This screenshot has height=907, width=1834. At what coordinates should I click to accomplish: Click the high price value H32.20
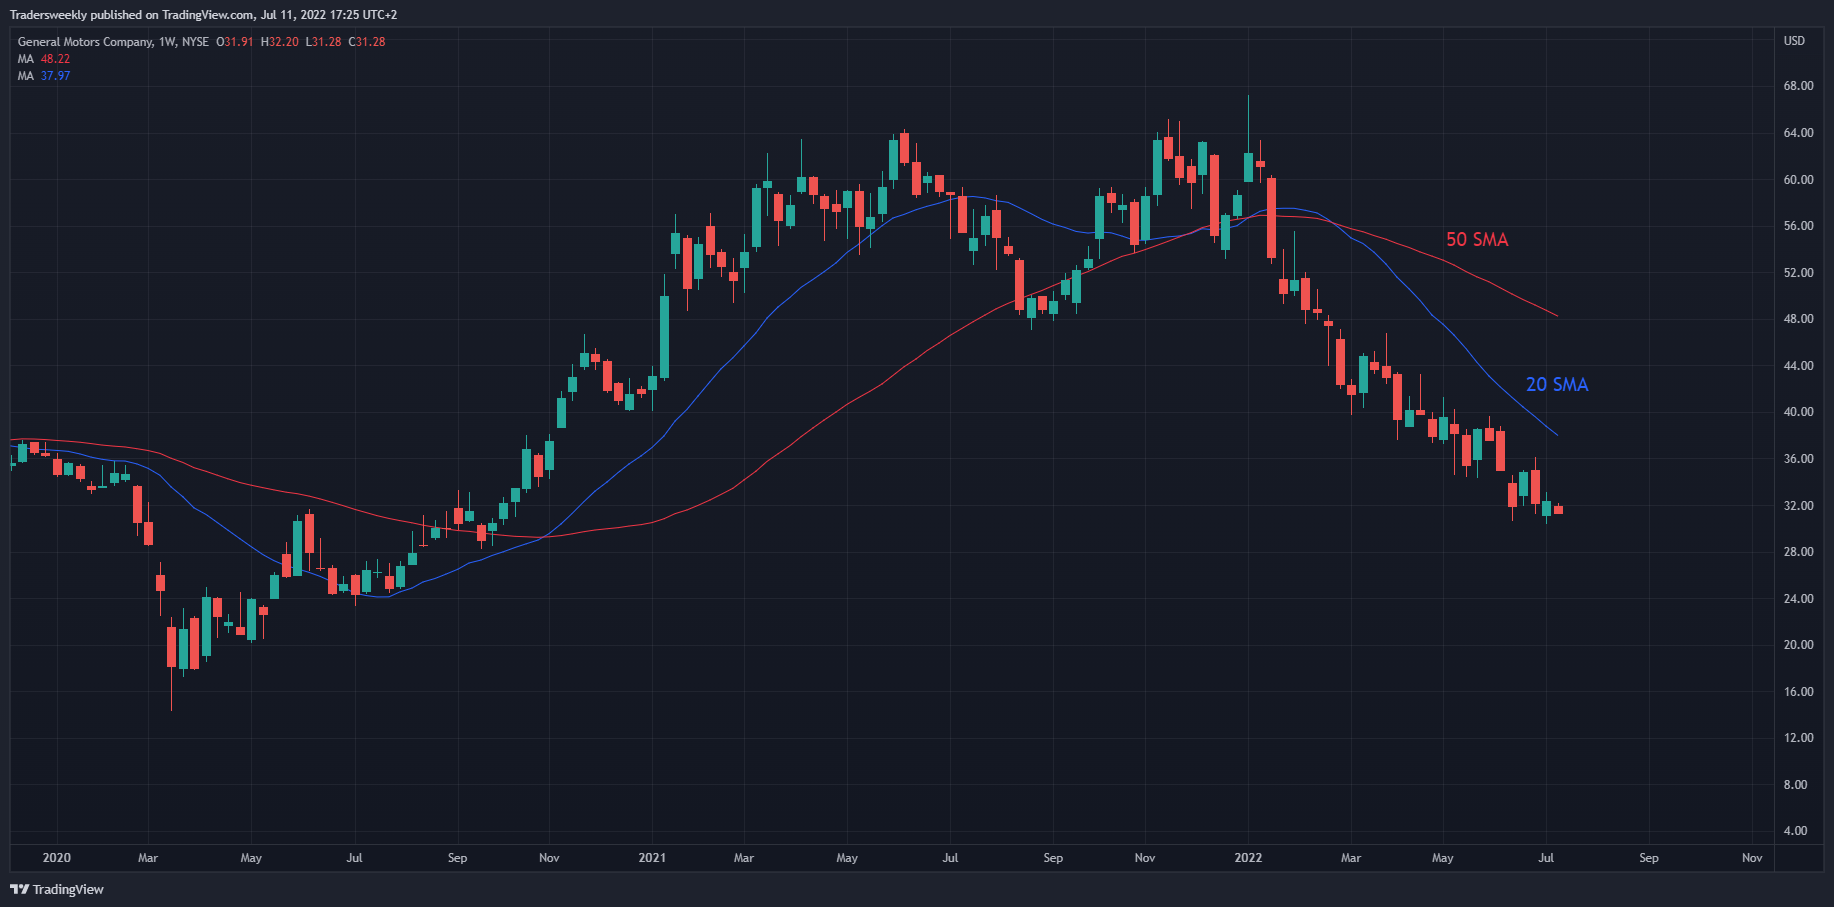tap(279, 42)
